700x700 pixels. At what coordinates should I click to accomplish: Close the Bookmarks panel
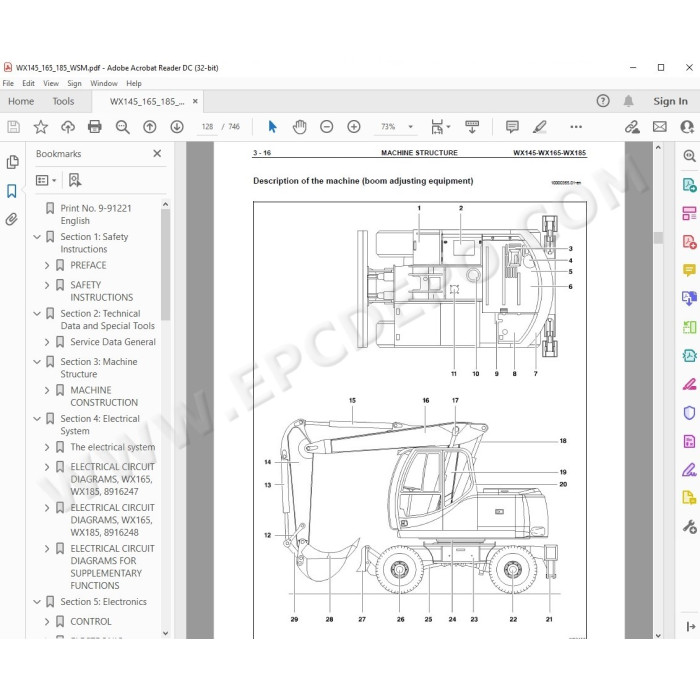tap(157, 154)
